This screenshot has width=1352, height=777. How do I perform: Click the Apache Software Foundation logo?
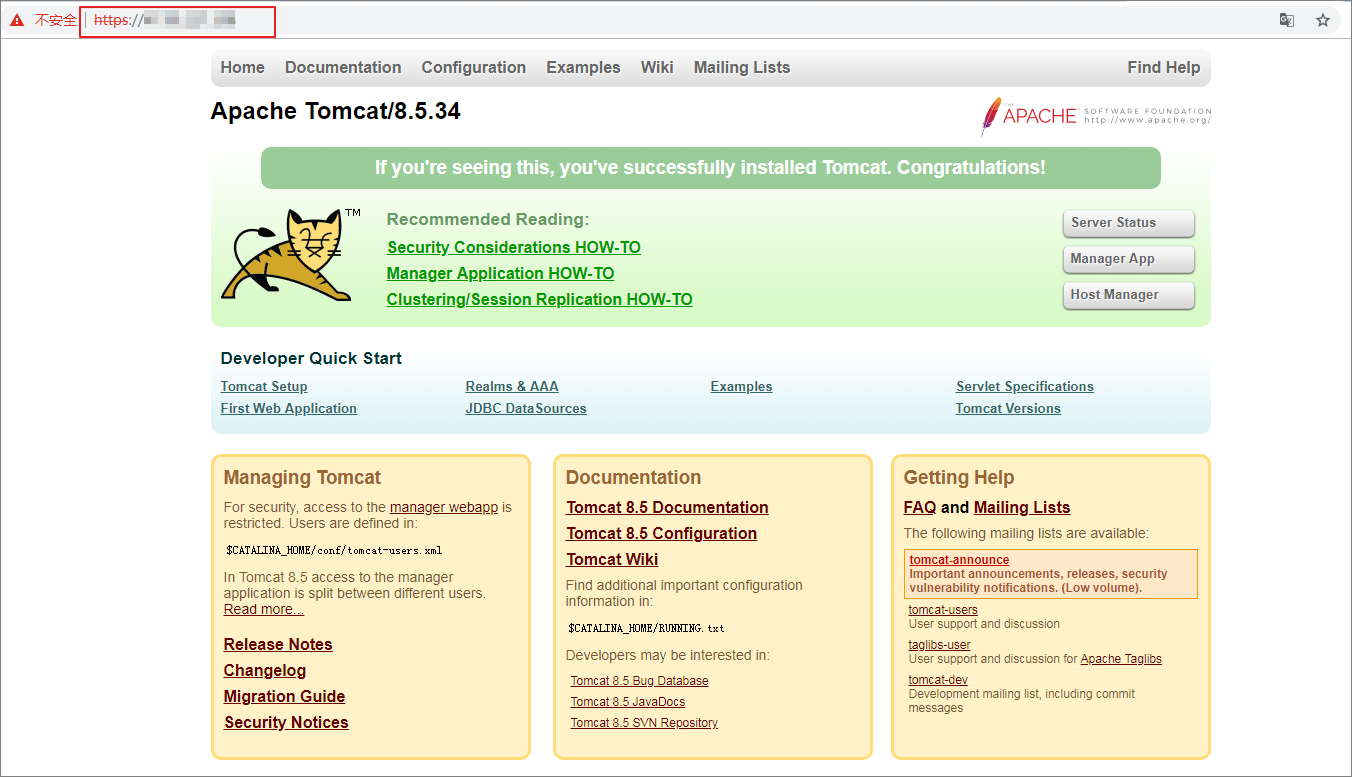1095,116
